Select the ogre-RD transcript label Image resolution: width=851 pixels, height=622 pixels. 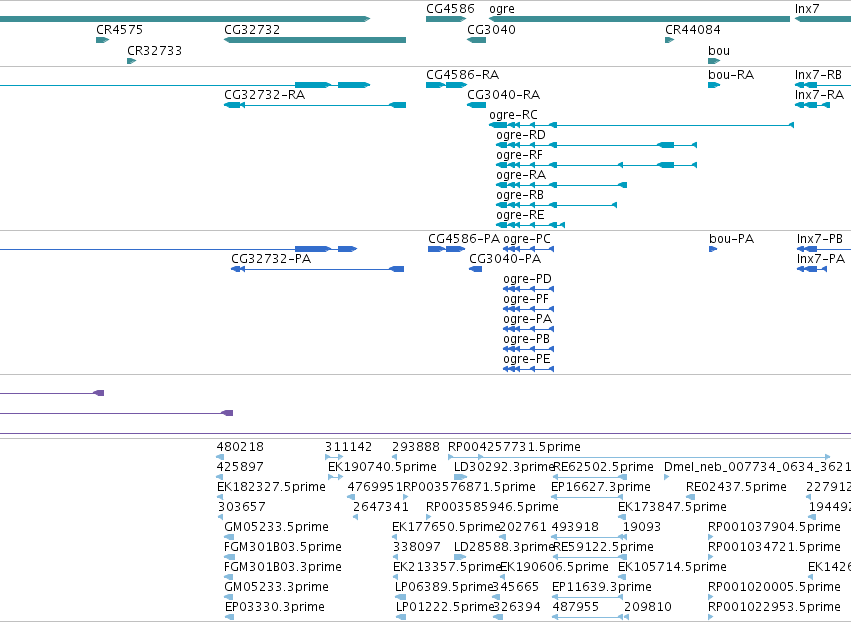click(x=520, y=135)
